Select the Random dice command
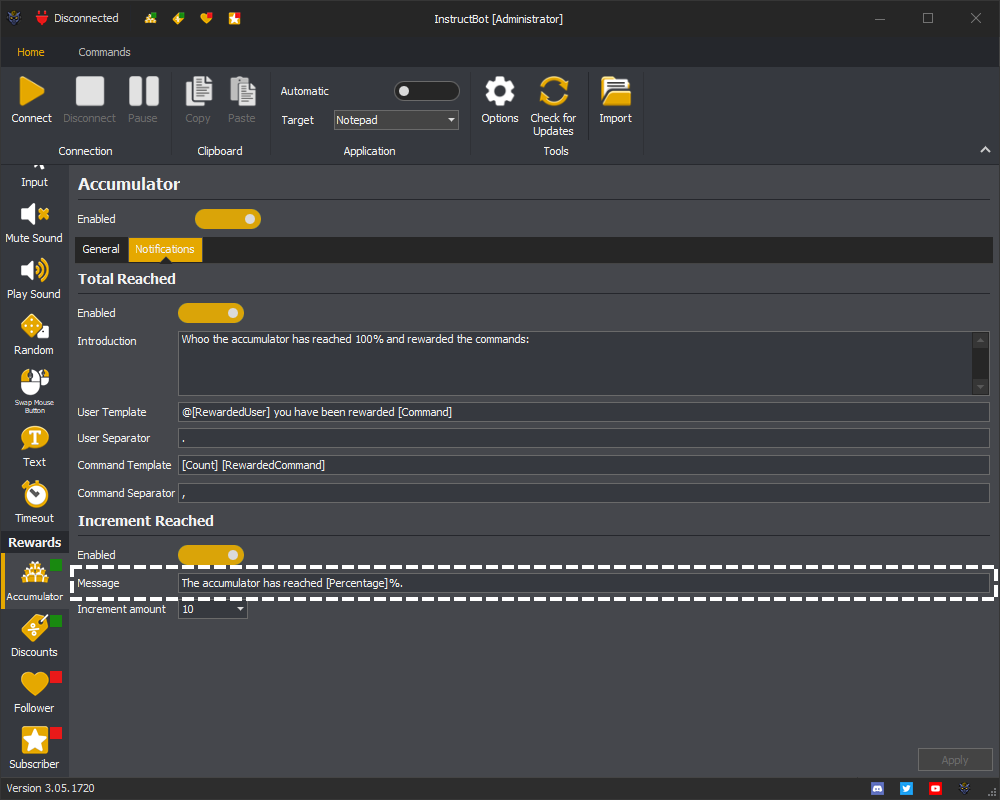The image size is (1000, 800). click(x=34, y=335)
